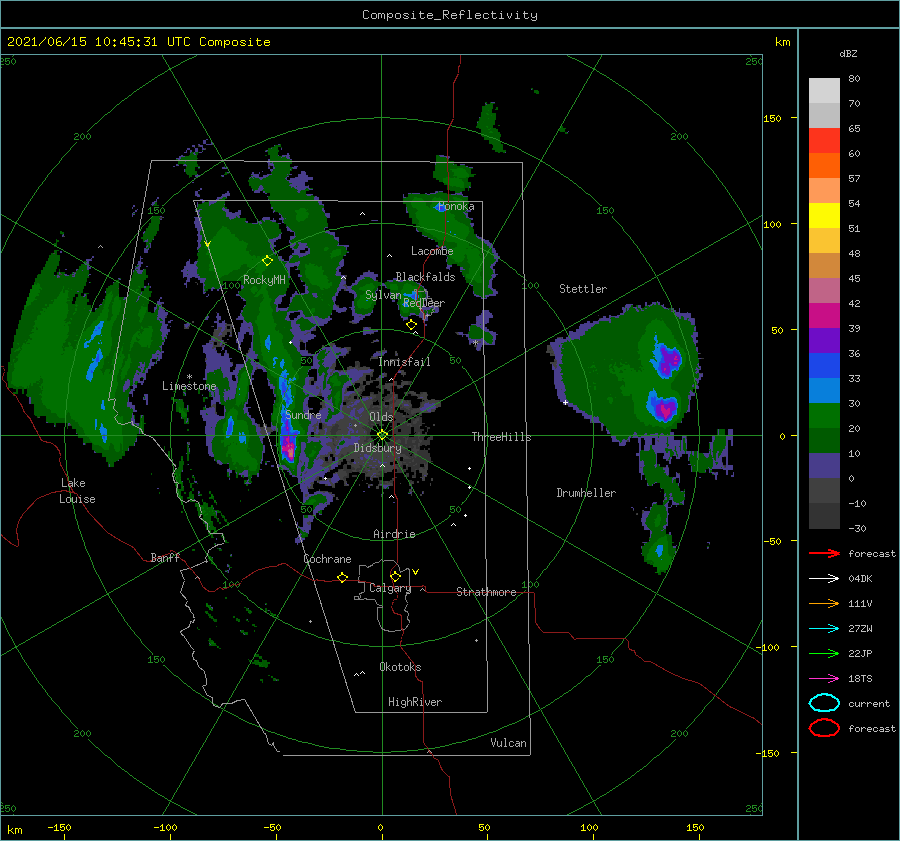
Task: Pick the magenta 42 dBZ color swatch
Action: 824,315
